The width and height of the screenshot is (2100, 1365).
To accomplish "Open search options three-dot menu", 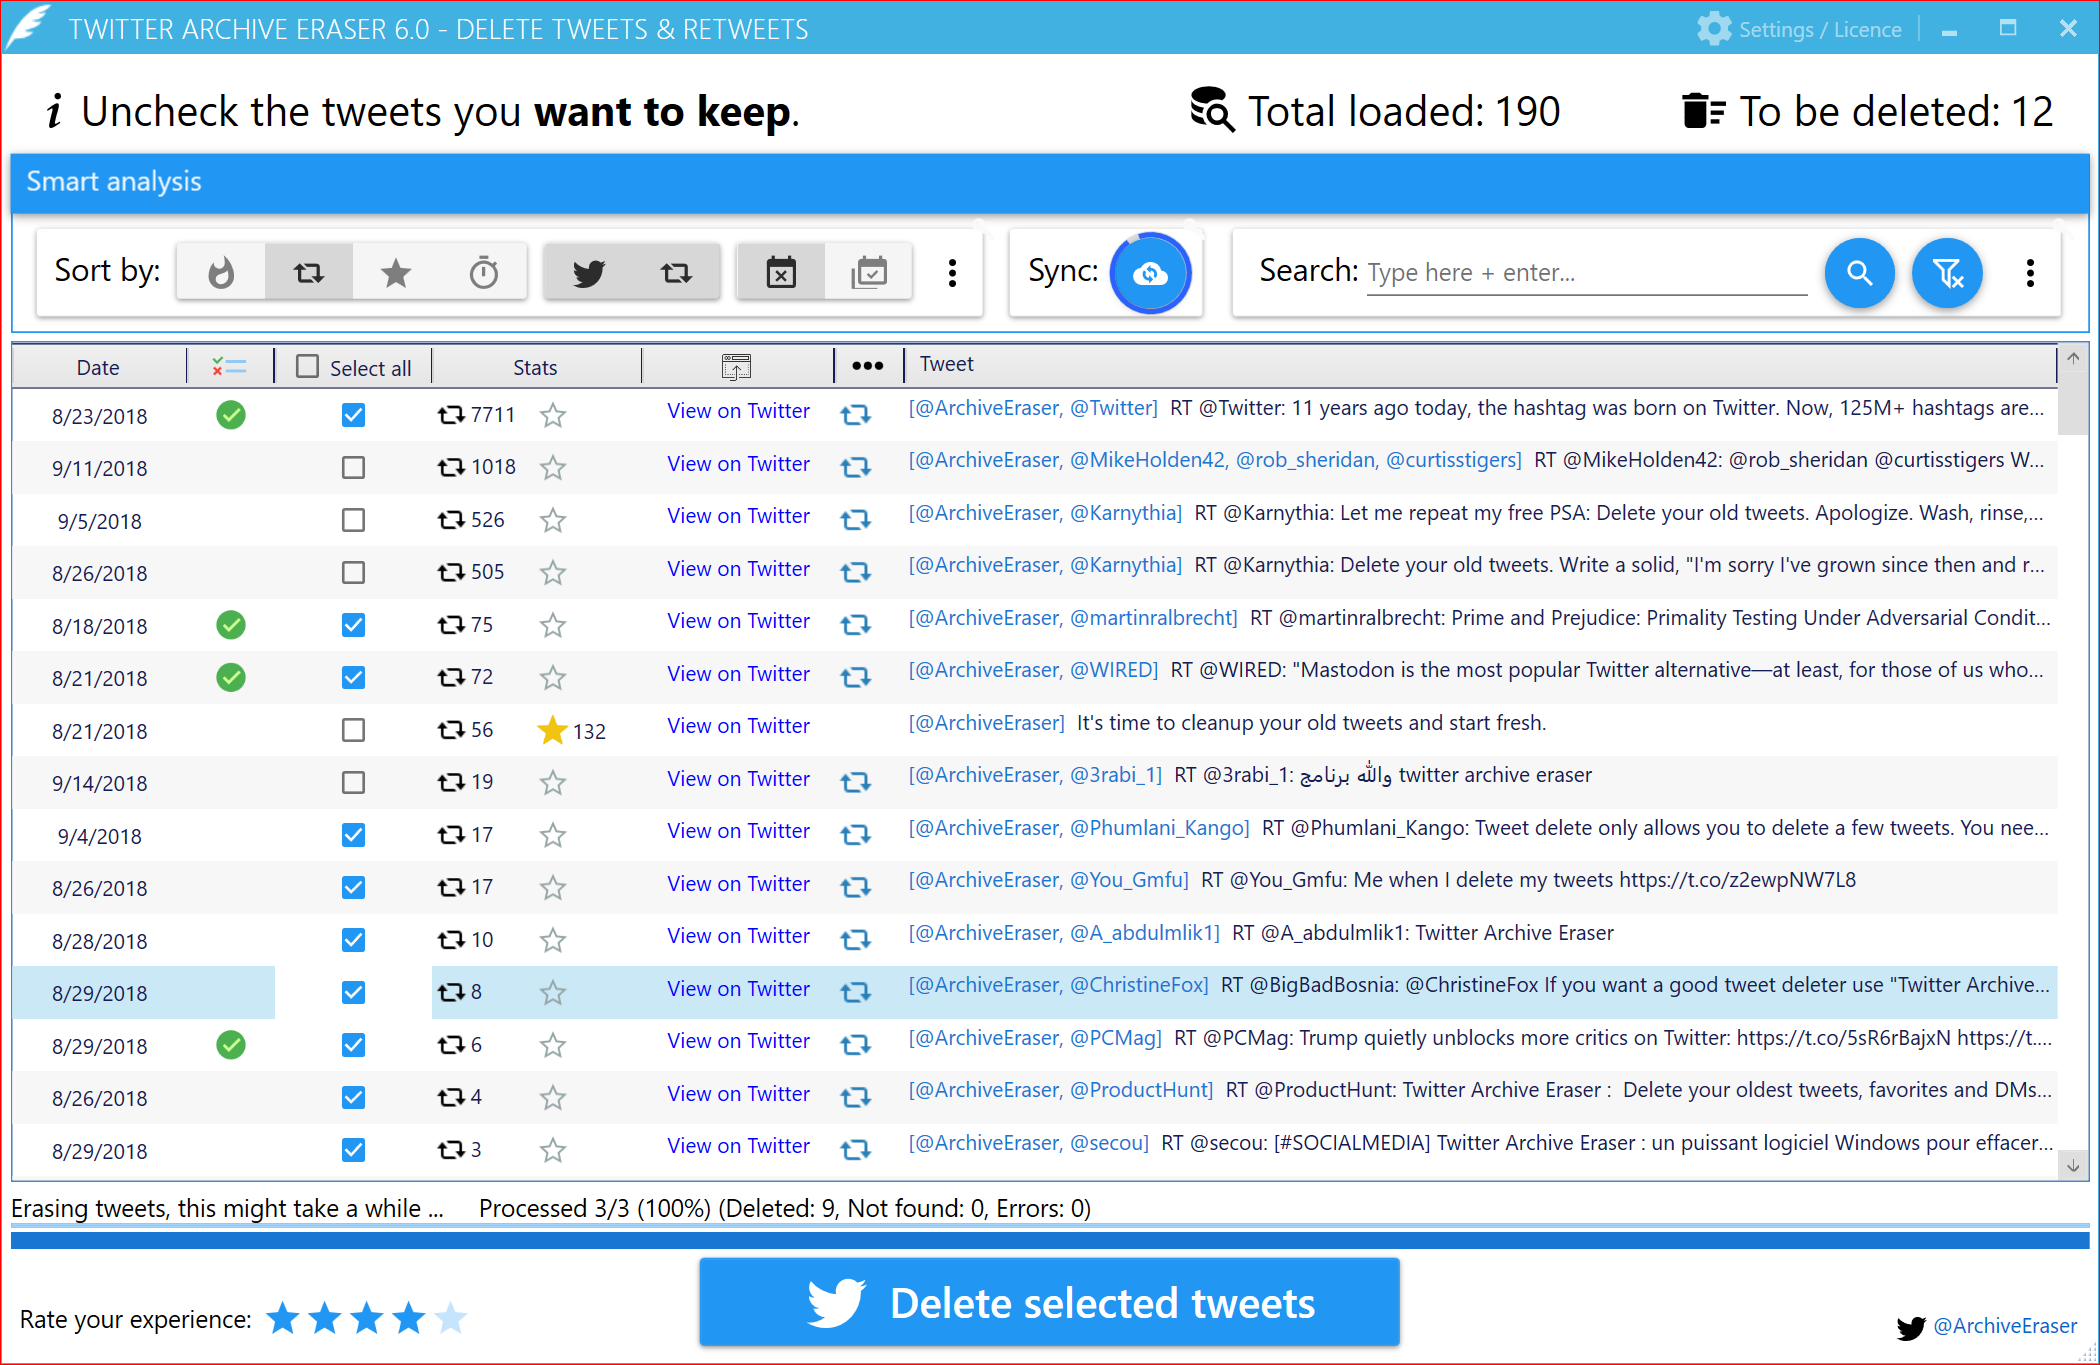I will (2030, 272).
